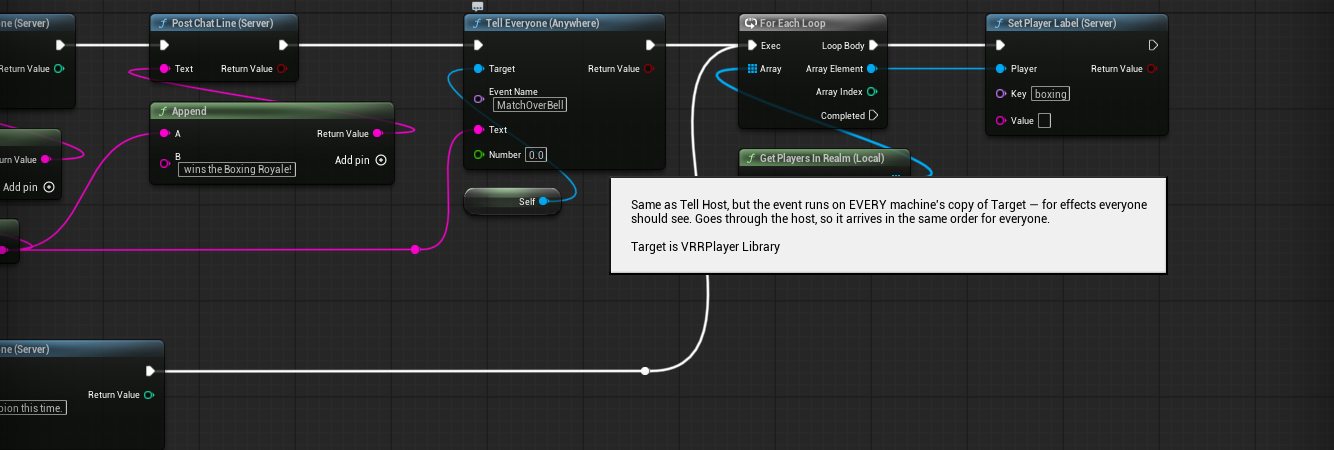
Task: Click the function icon on Tell Everyone node
Action: (476, 22)
